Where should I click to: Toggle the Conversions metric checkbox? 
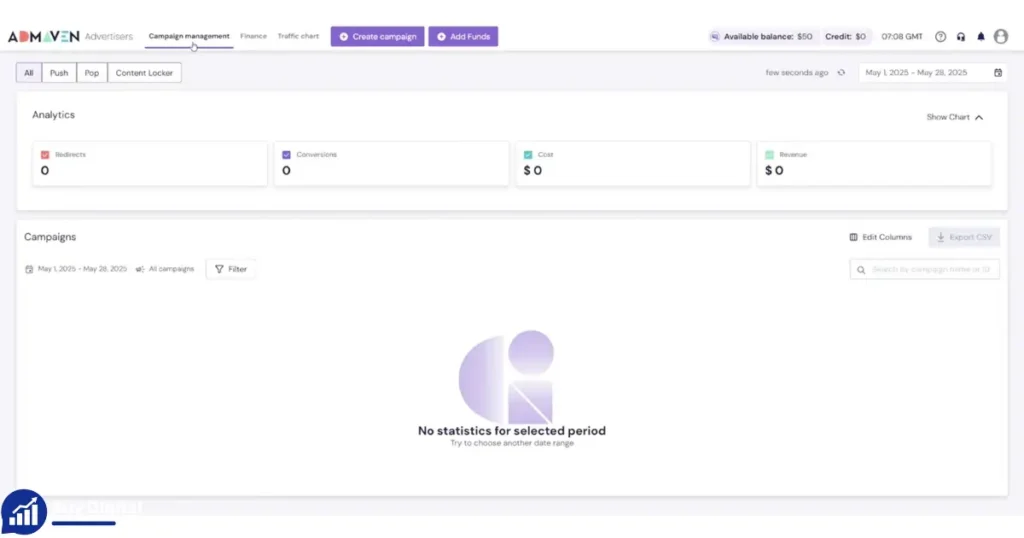click(286, 155)
